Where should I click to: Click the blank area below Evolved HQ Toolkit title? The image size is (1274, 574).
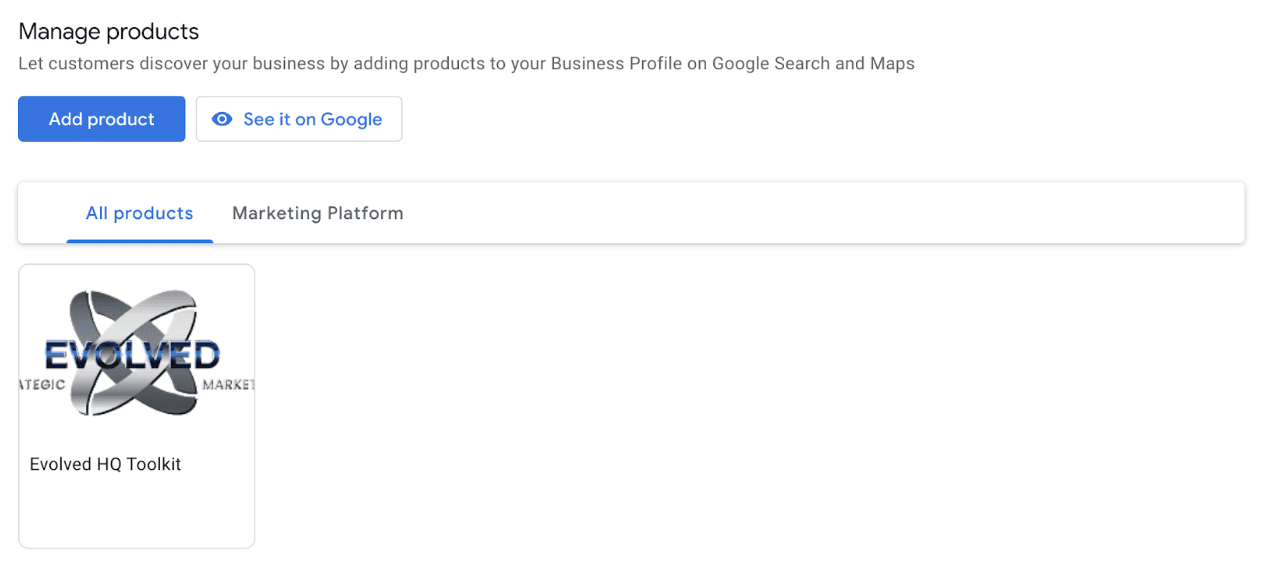137,510
